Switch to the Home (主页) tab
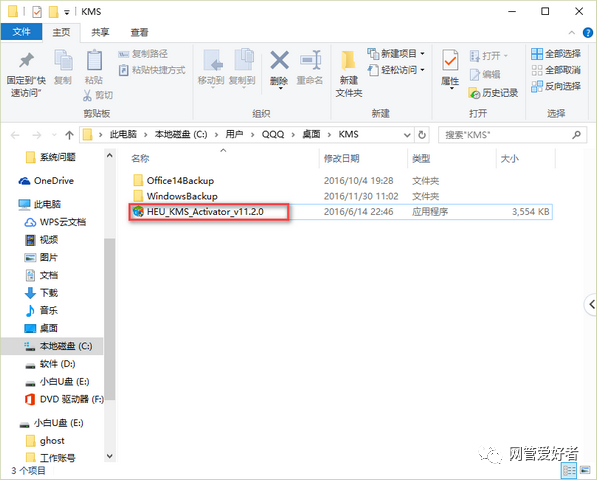597x480 pixels. pos(61,32)
